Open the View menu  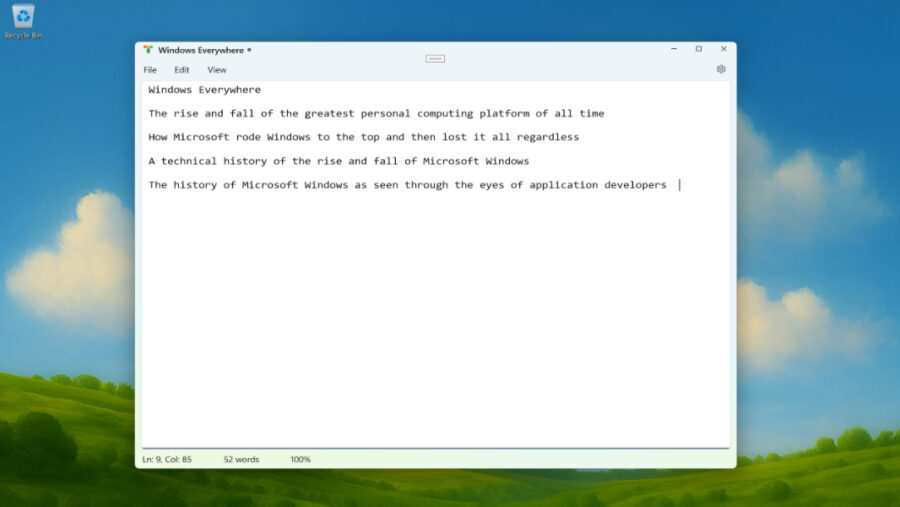click(x=217, y=70)
